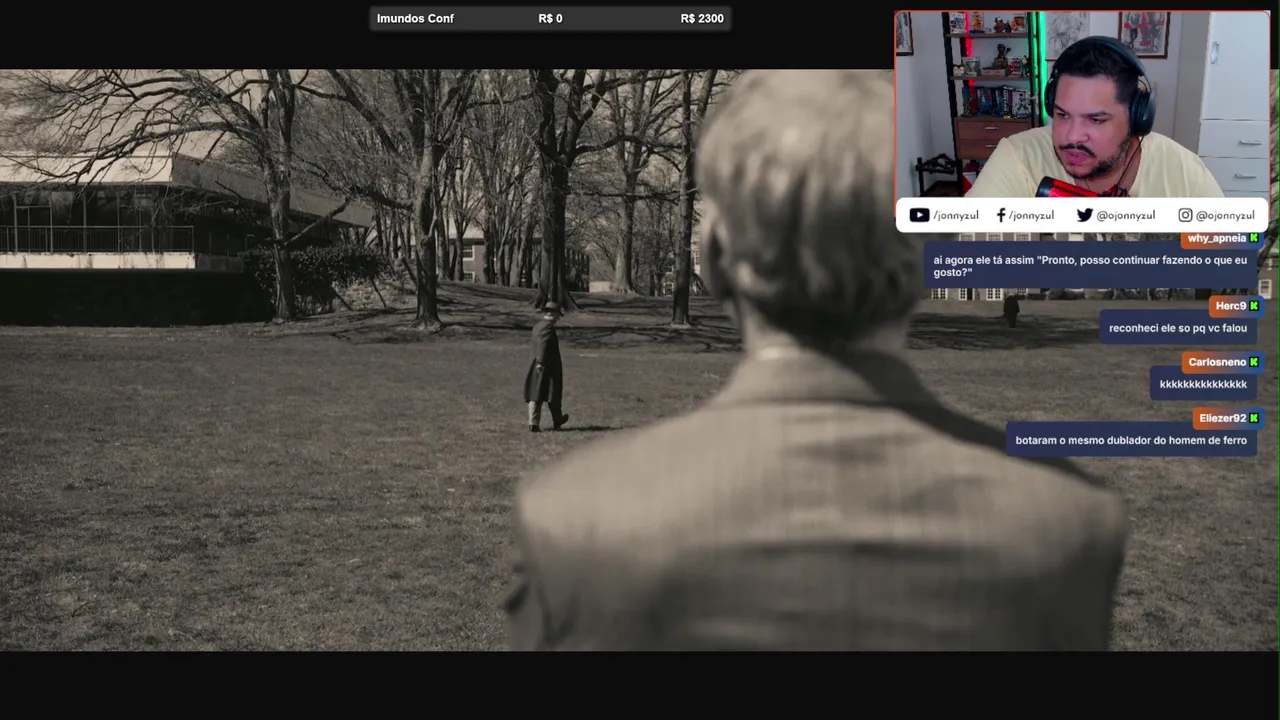Click the green badge beside Carlosneno
The image size is (1280, 720).
(1254, 362)
